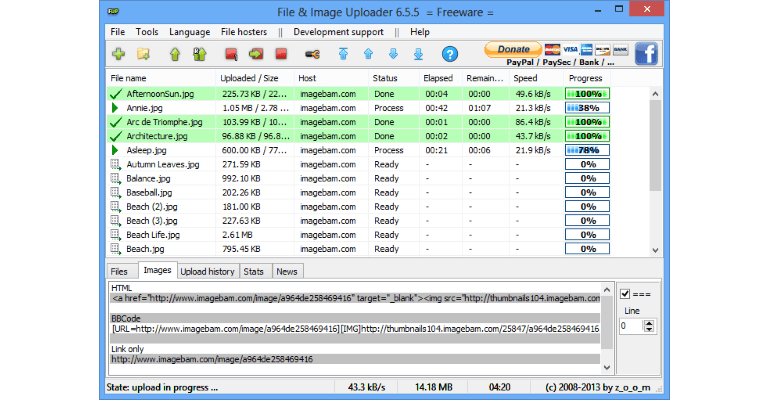Viewport: 770px width, 400px height.
Task: Open help via blue question mark icon
Action: [449, 53]
